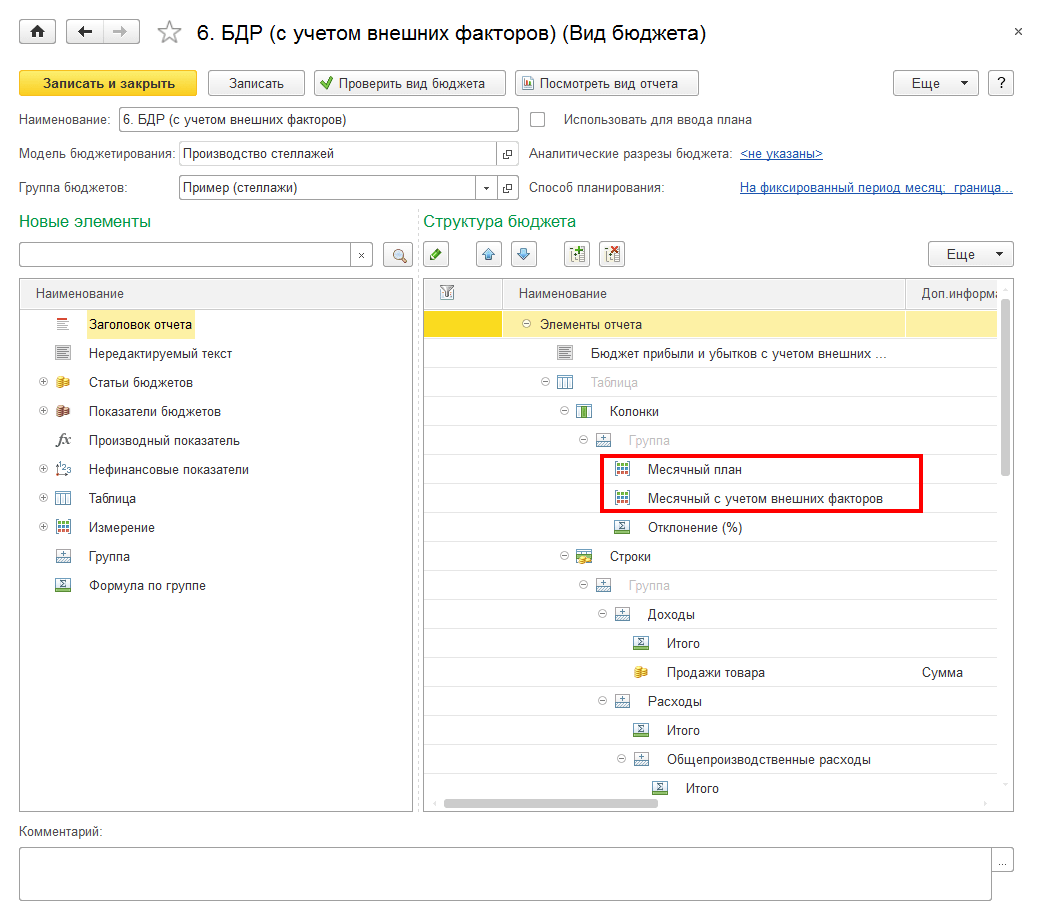The height and width of the screenshot is (915, 1040).
Task: Collapse the Колонки node in budget structure
Action: 564,411
